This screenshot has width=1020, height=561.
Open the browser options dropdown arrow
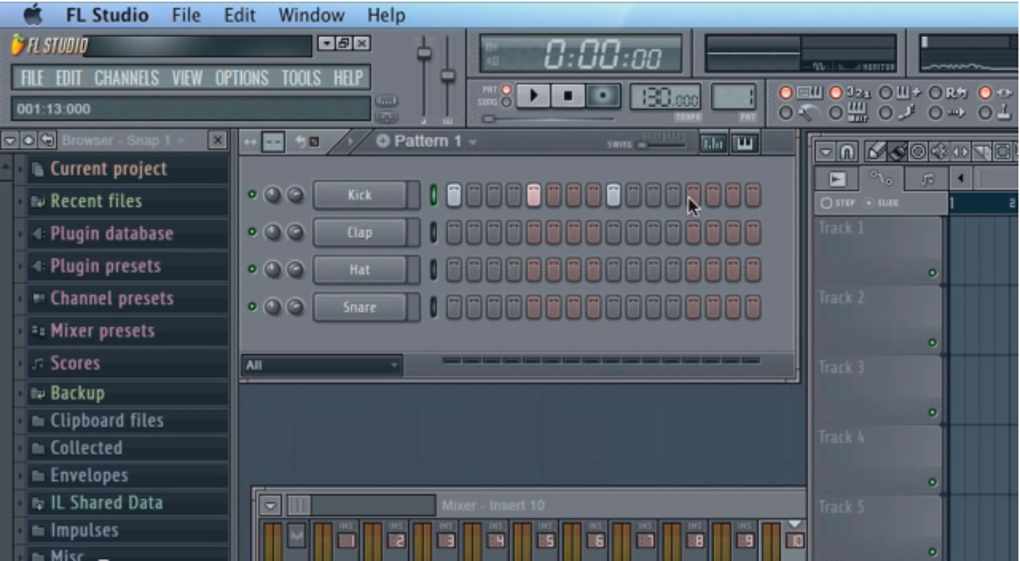click(10, 140)
